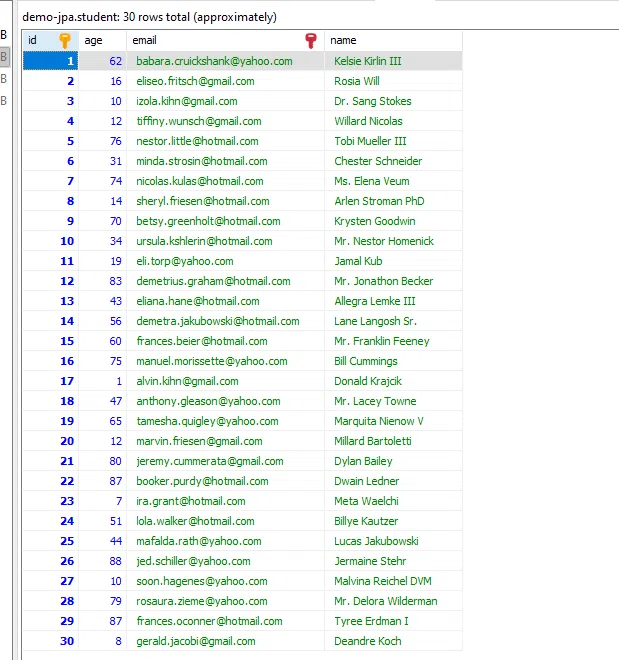619x660 pixels.
Task: Select email demetra.jakubowski@hotmail.com
Action: [218, 321]
